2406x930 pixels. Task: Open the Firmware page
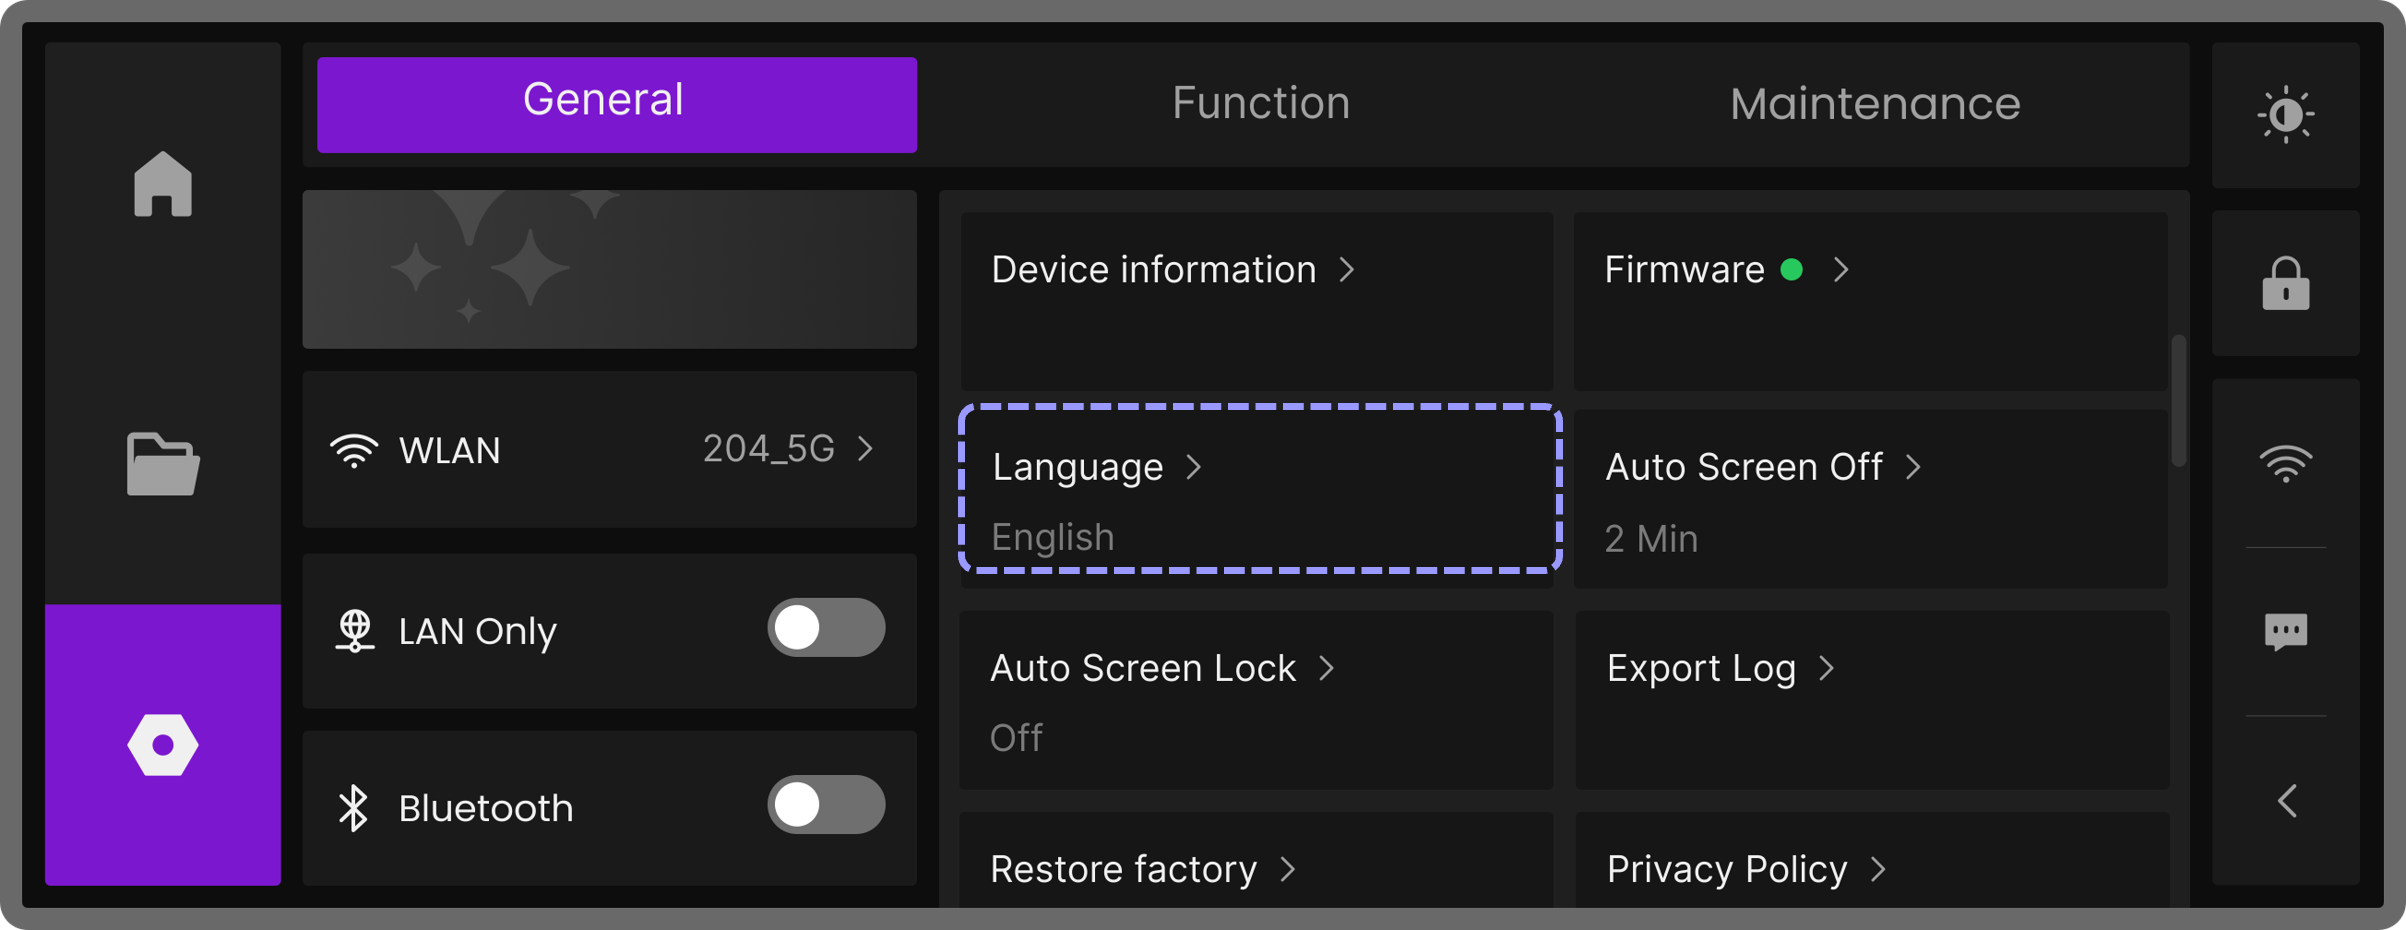(x=1870, y=299)
